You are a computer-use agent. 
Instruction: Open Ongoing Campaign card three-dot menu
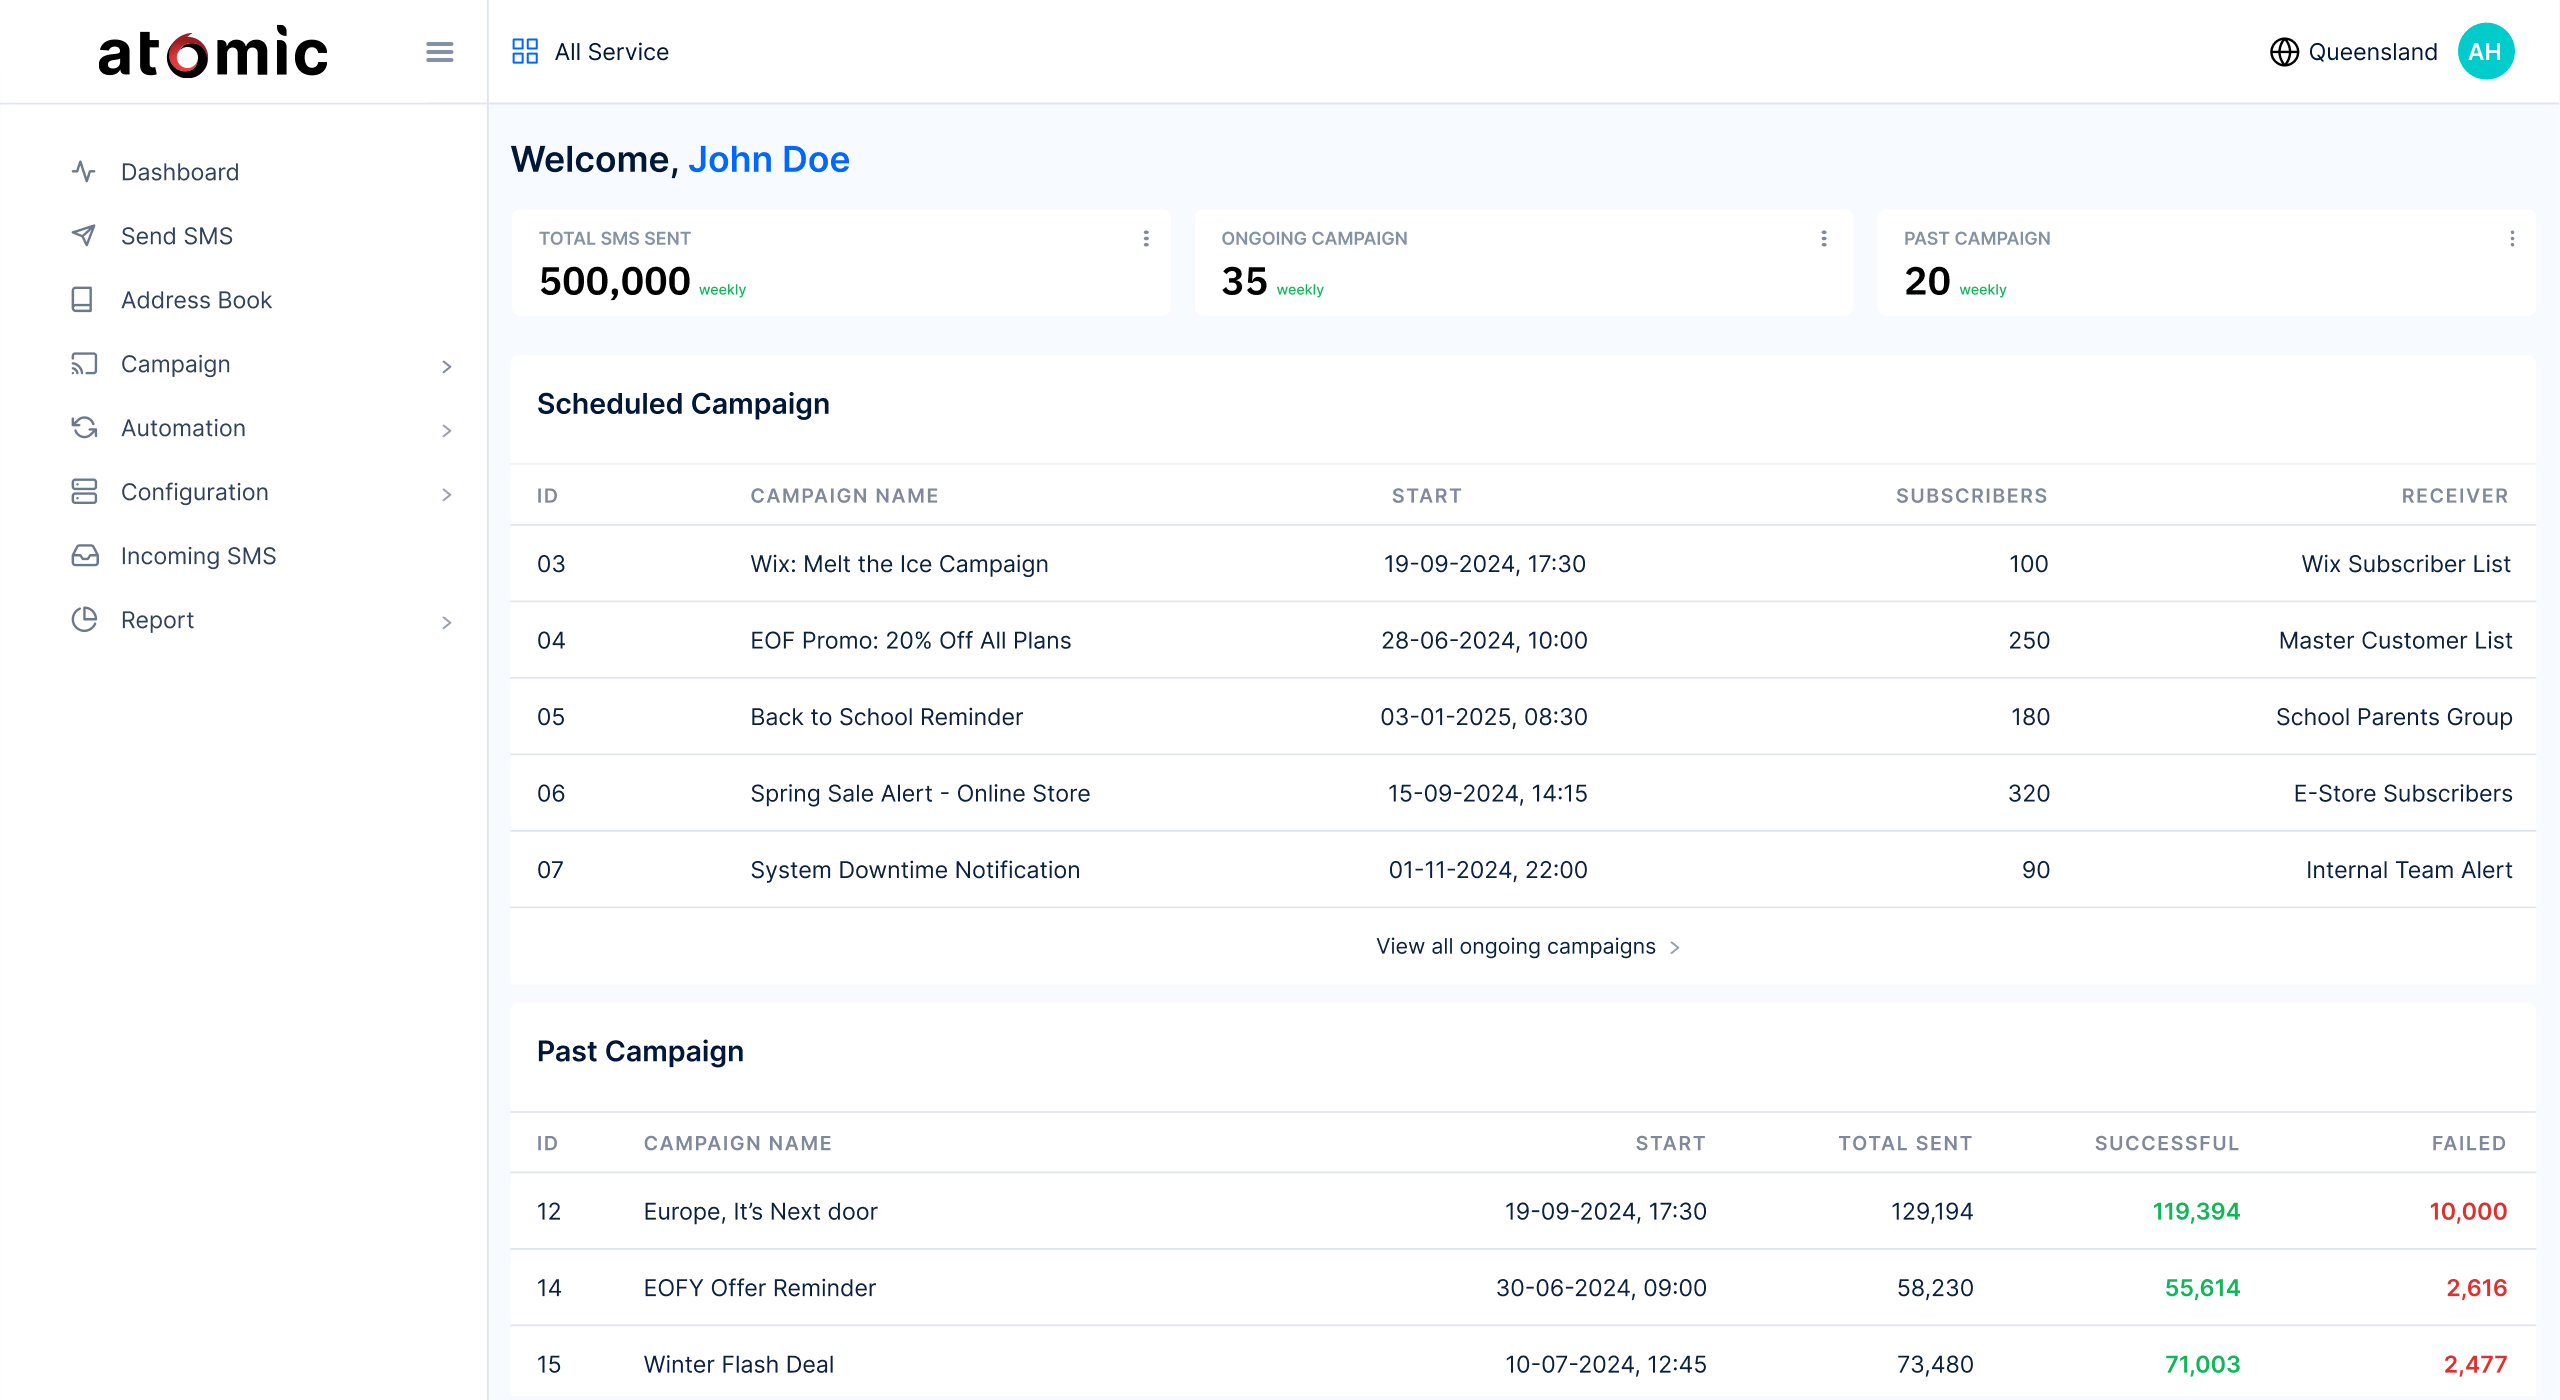coord(1824,239)
